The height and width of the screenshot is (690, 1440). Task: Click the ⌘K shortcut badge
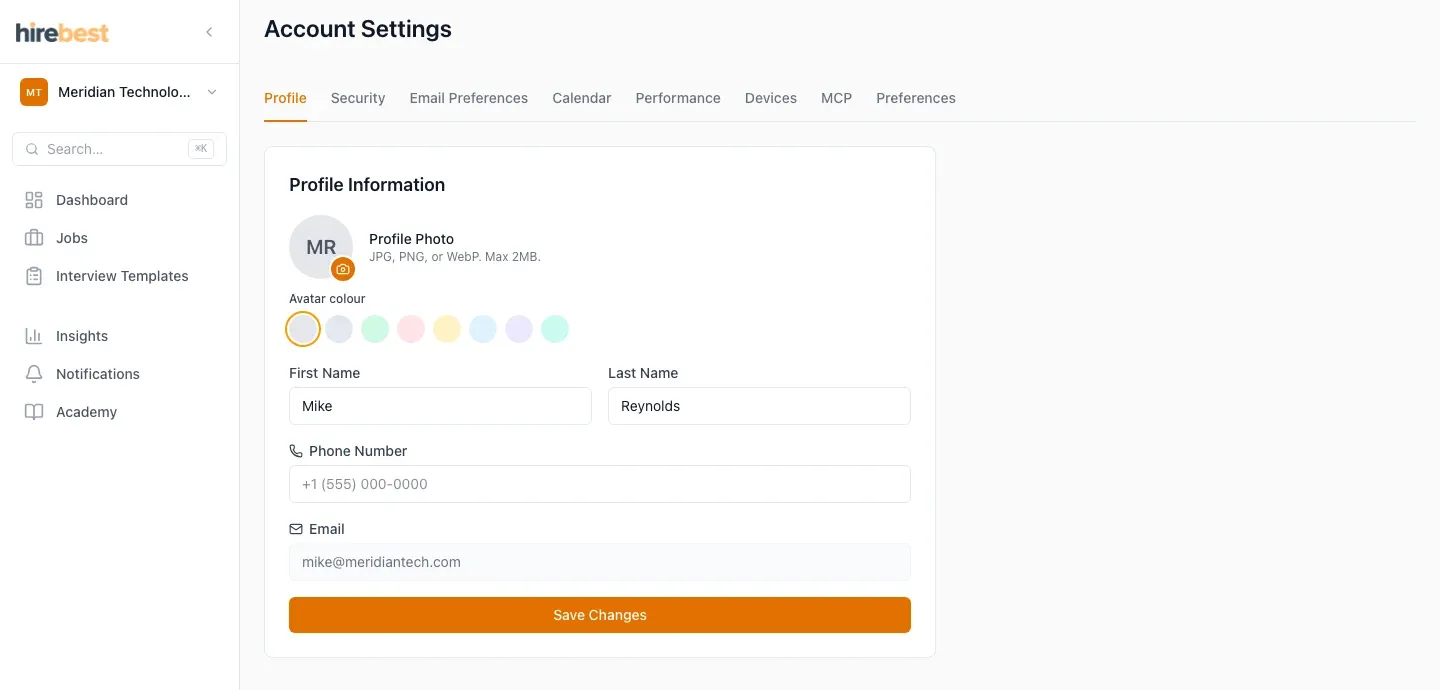(x=201, y=149)
